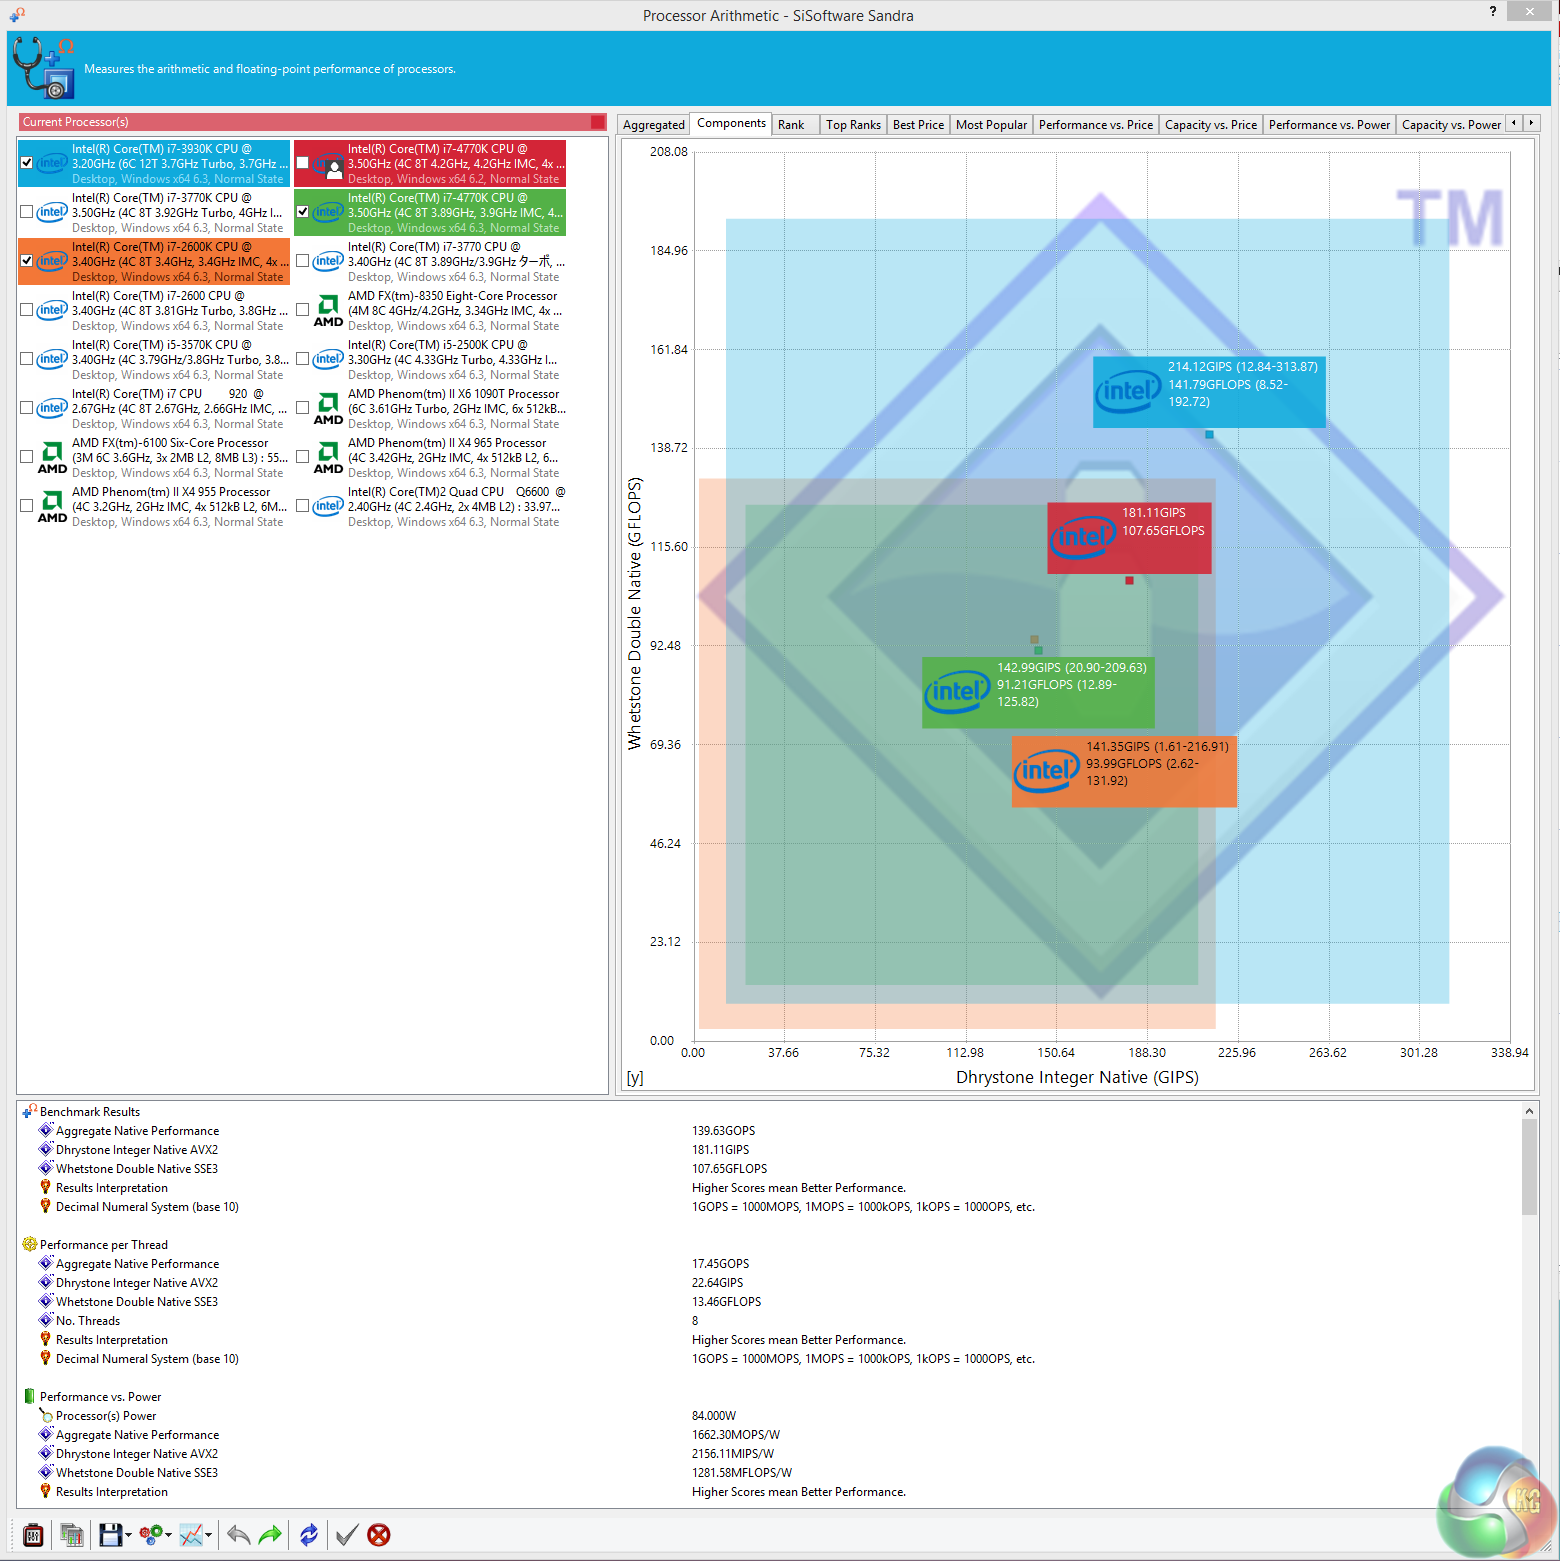1560x1561 pixels.
Task: Open help via the question mark
Action: click(1493, 11)
